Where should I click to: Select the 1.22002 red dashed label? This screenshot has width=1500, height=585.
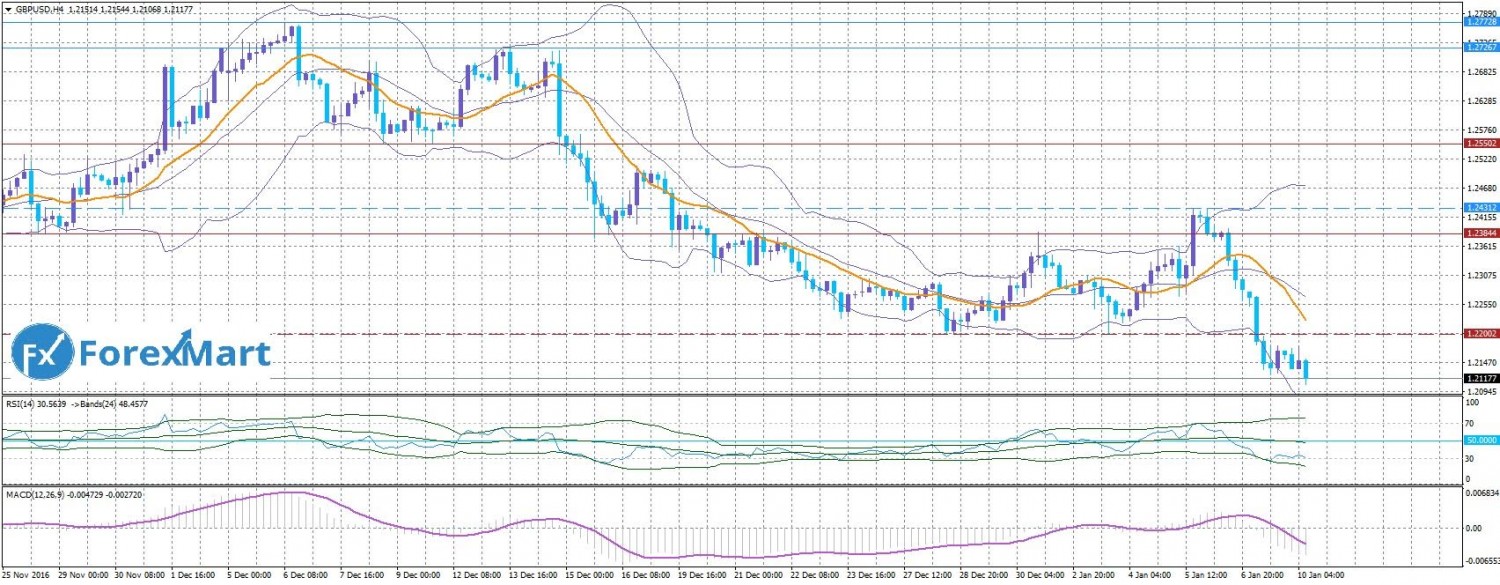point(1480,333)
